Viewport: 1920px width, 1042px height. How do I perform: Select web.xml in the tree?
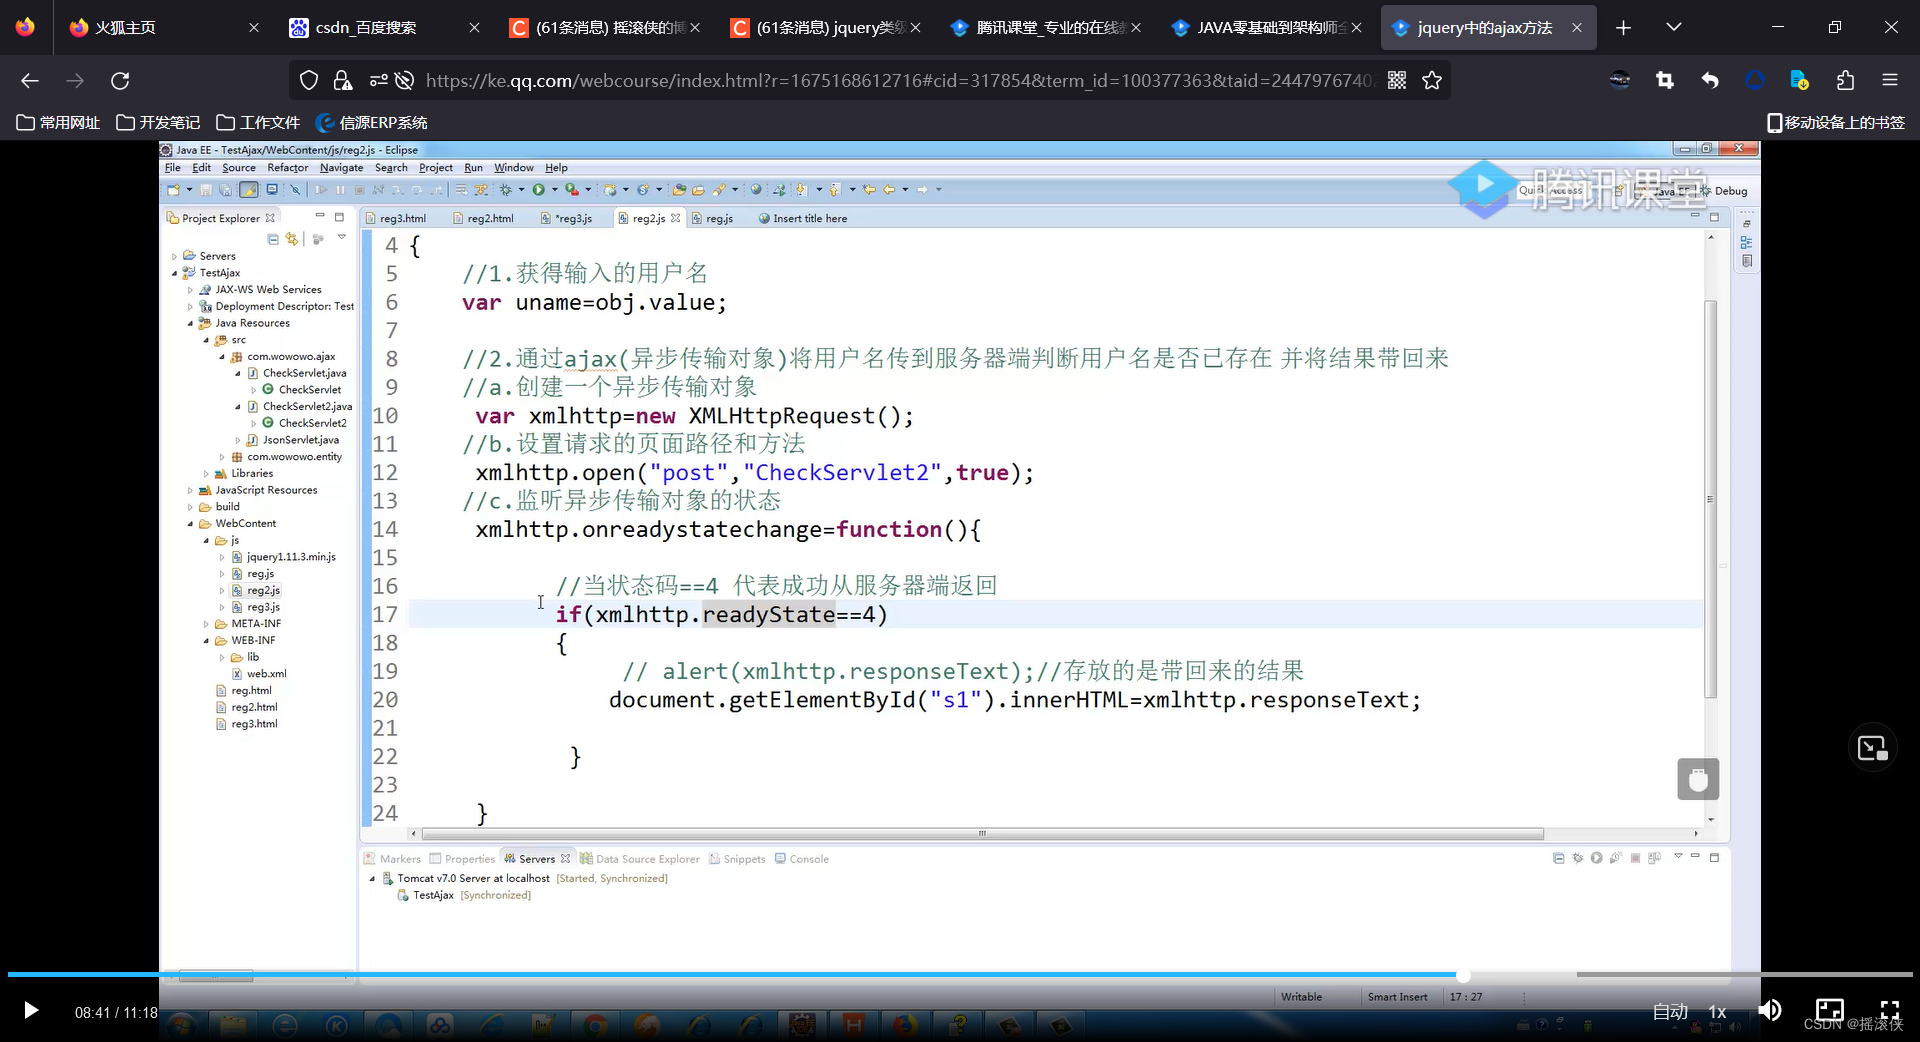[x=259, y=674]
